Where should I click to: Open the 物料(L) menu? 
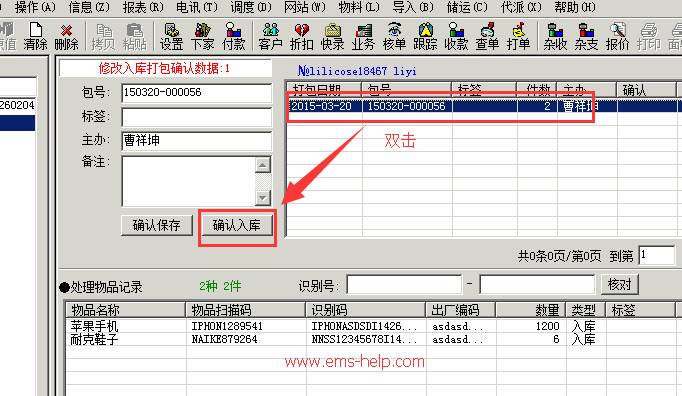pos(359,7)
